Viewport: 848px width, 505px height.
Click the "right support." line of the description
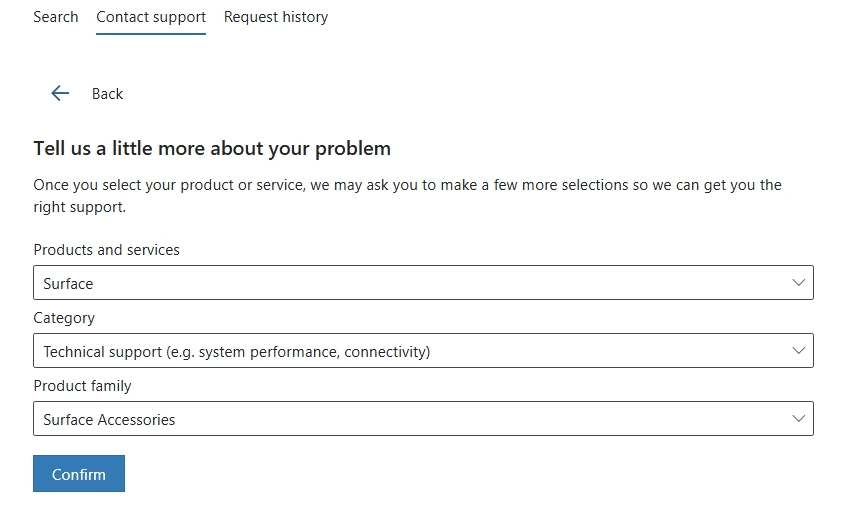click(x=80, y=208)
